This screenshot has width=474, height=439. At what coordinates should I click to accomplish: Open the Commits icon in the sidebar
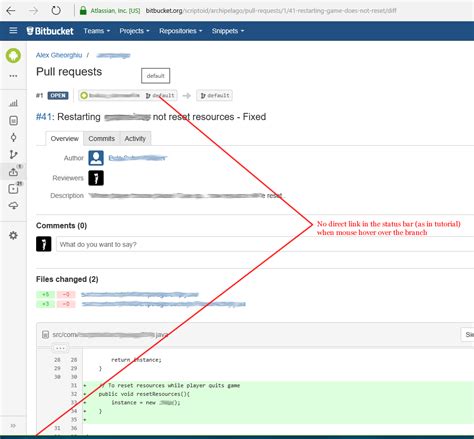[x=13, y=137]
